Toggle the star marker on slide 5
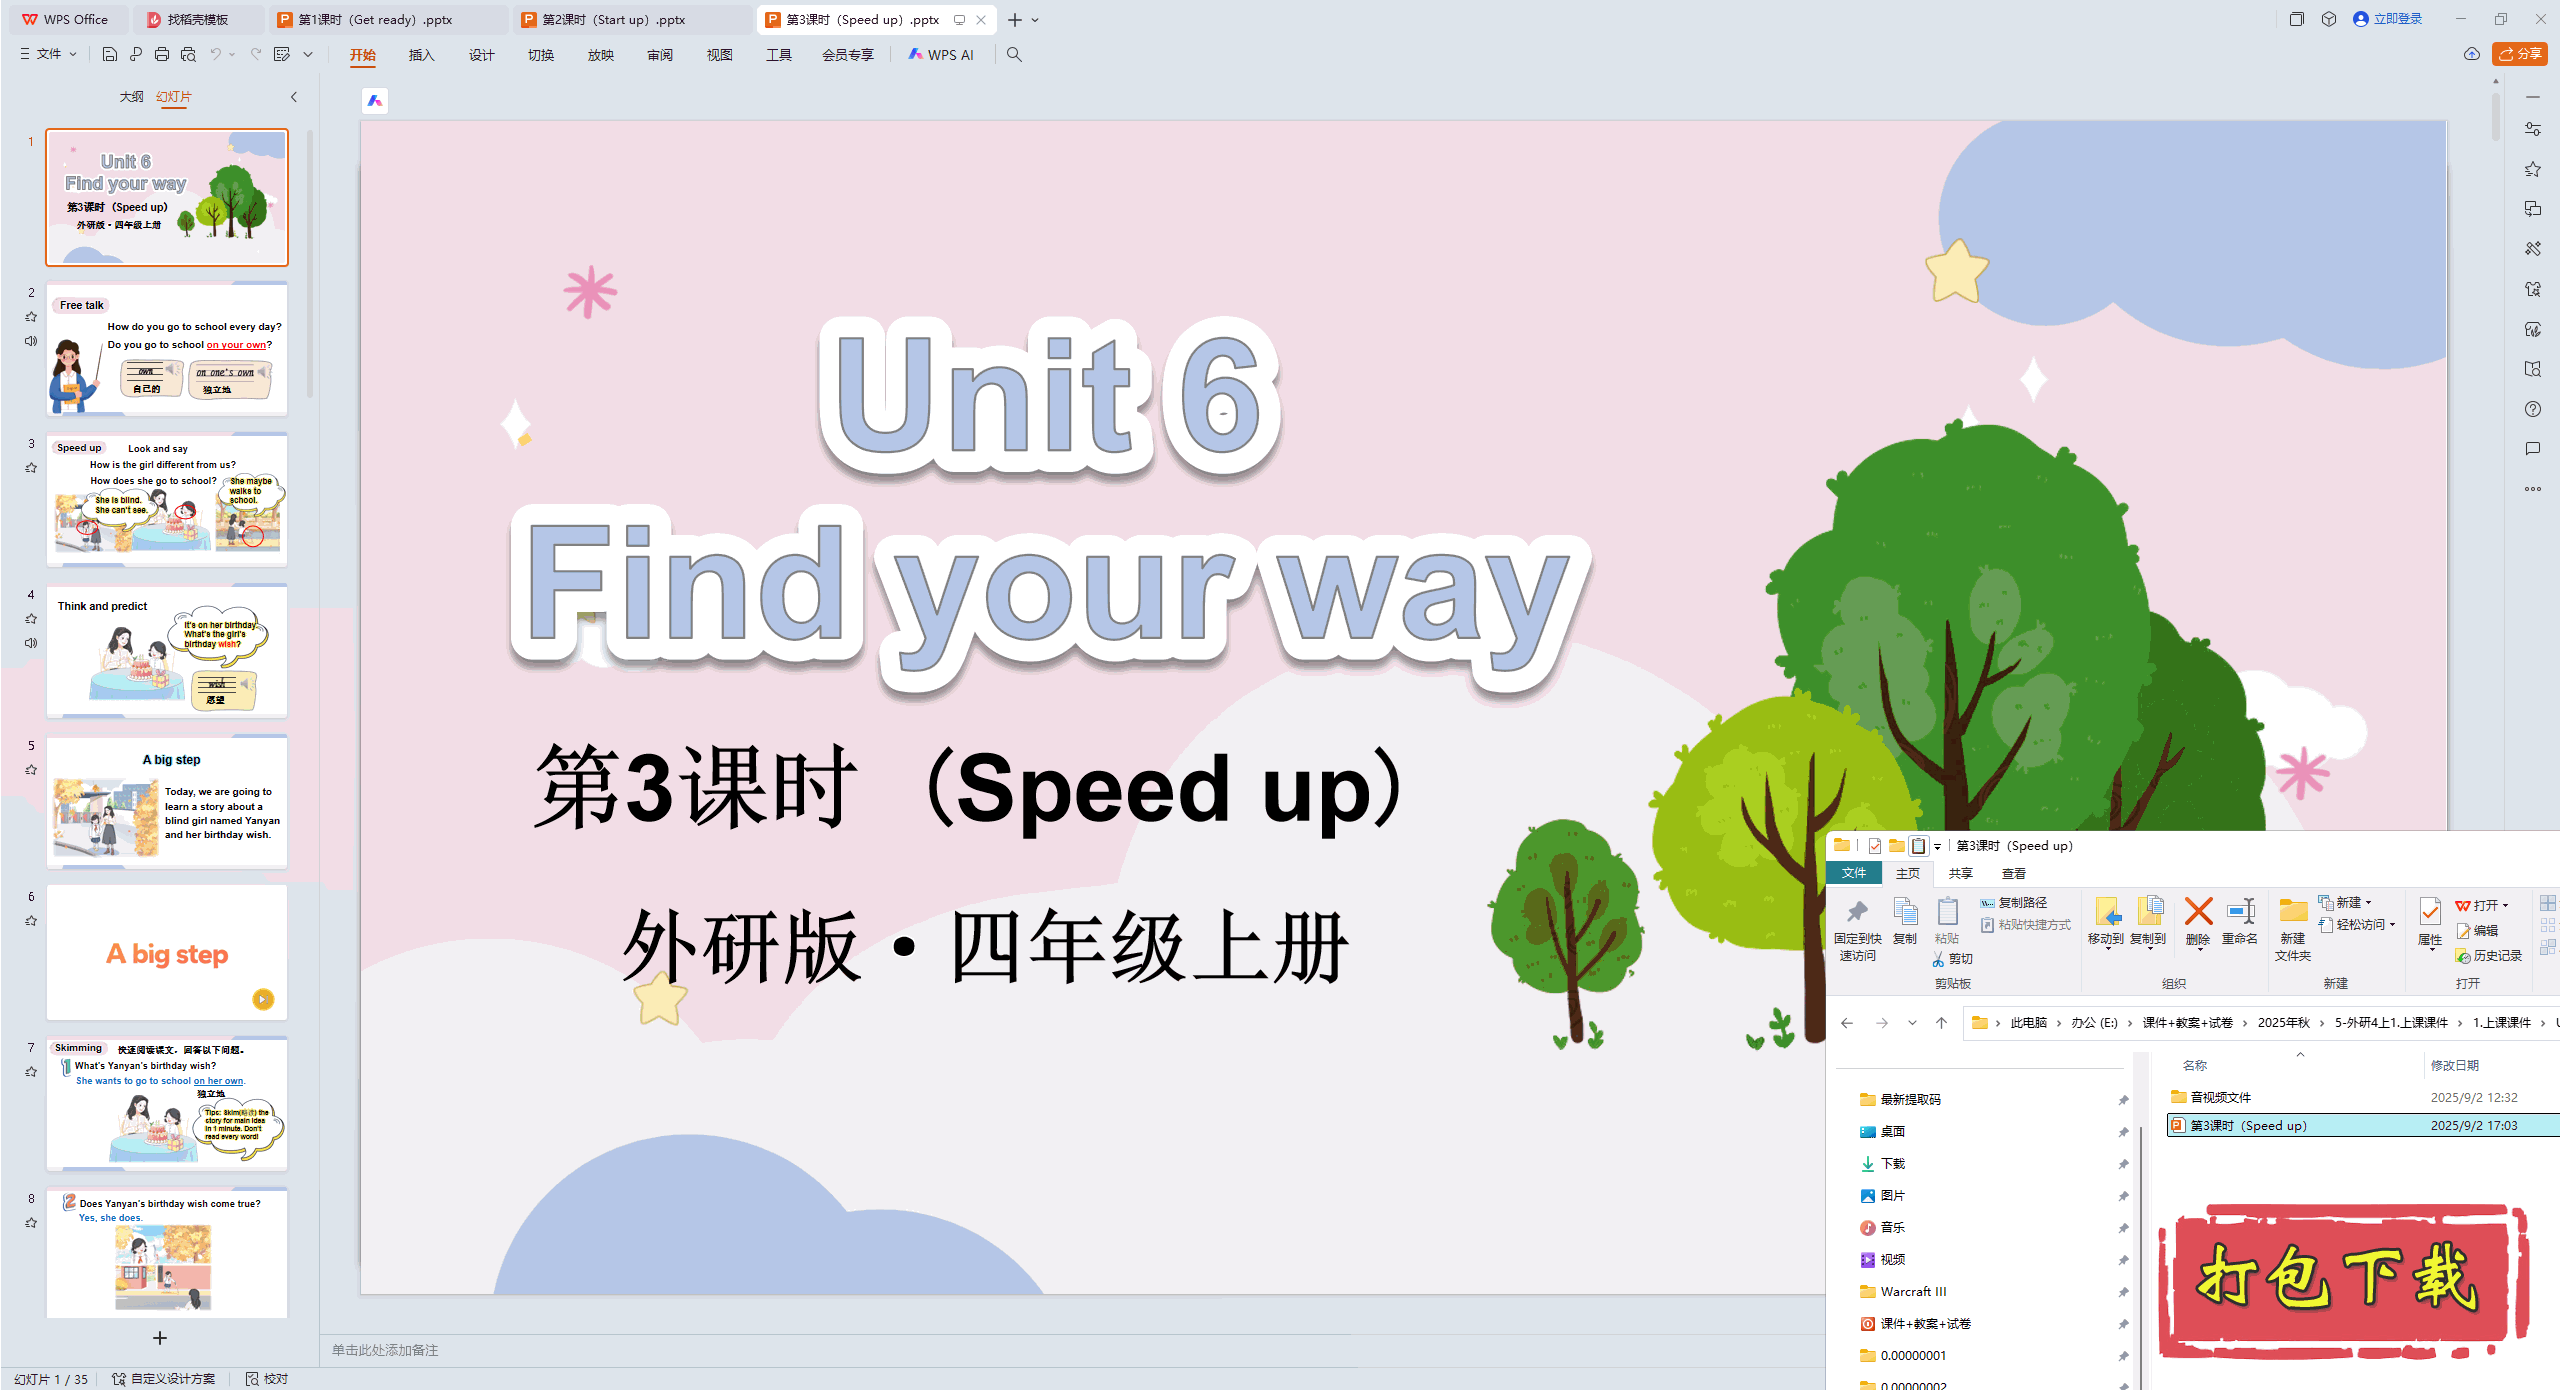 click(x=31, y=770)
